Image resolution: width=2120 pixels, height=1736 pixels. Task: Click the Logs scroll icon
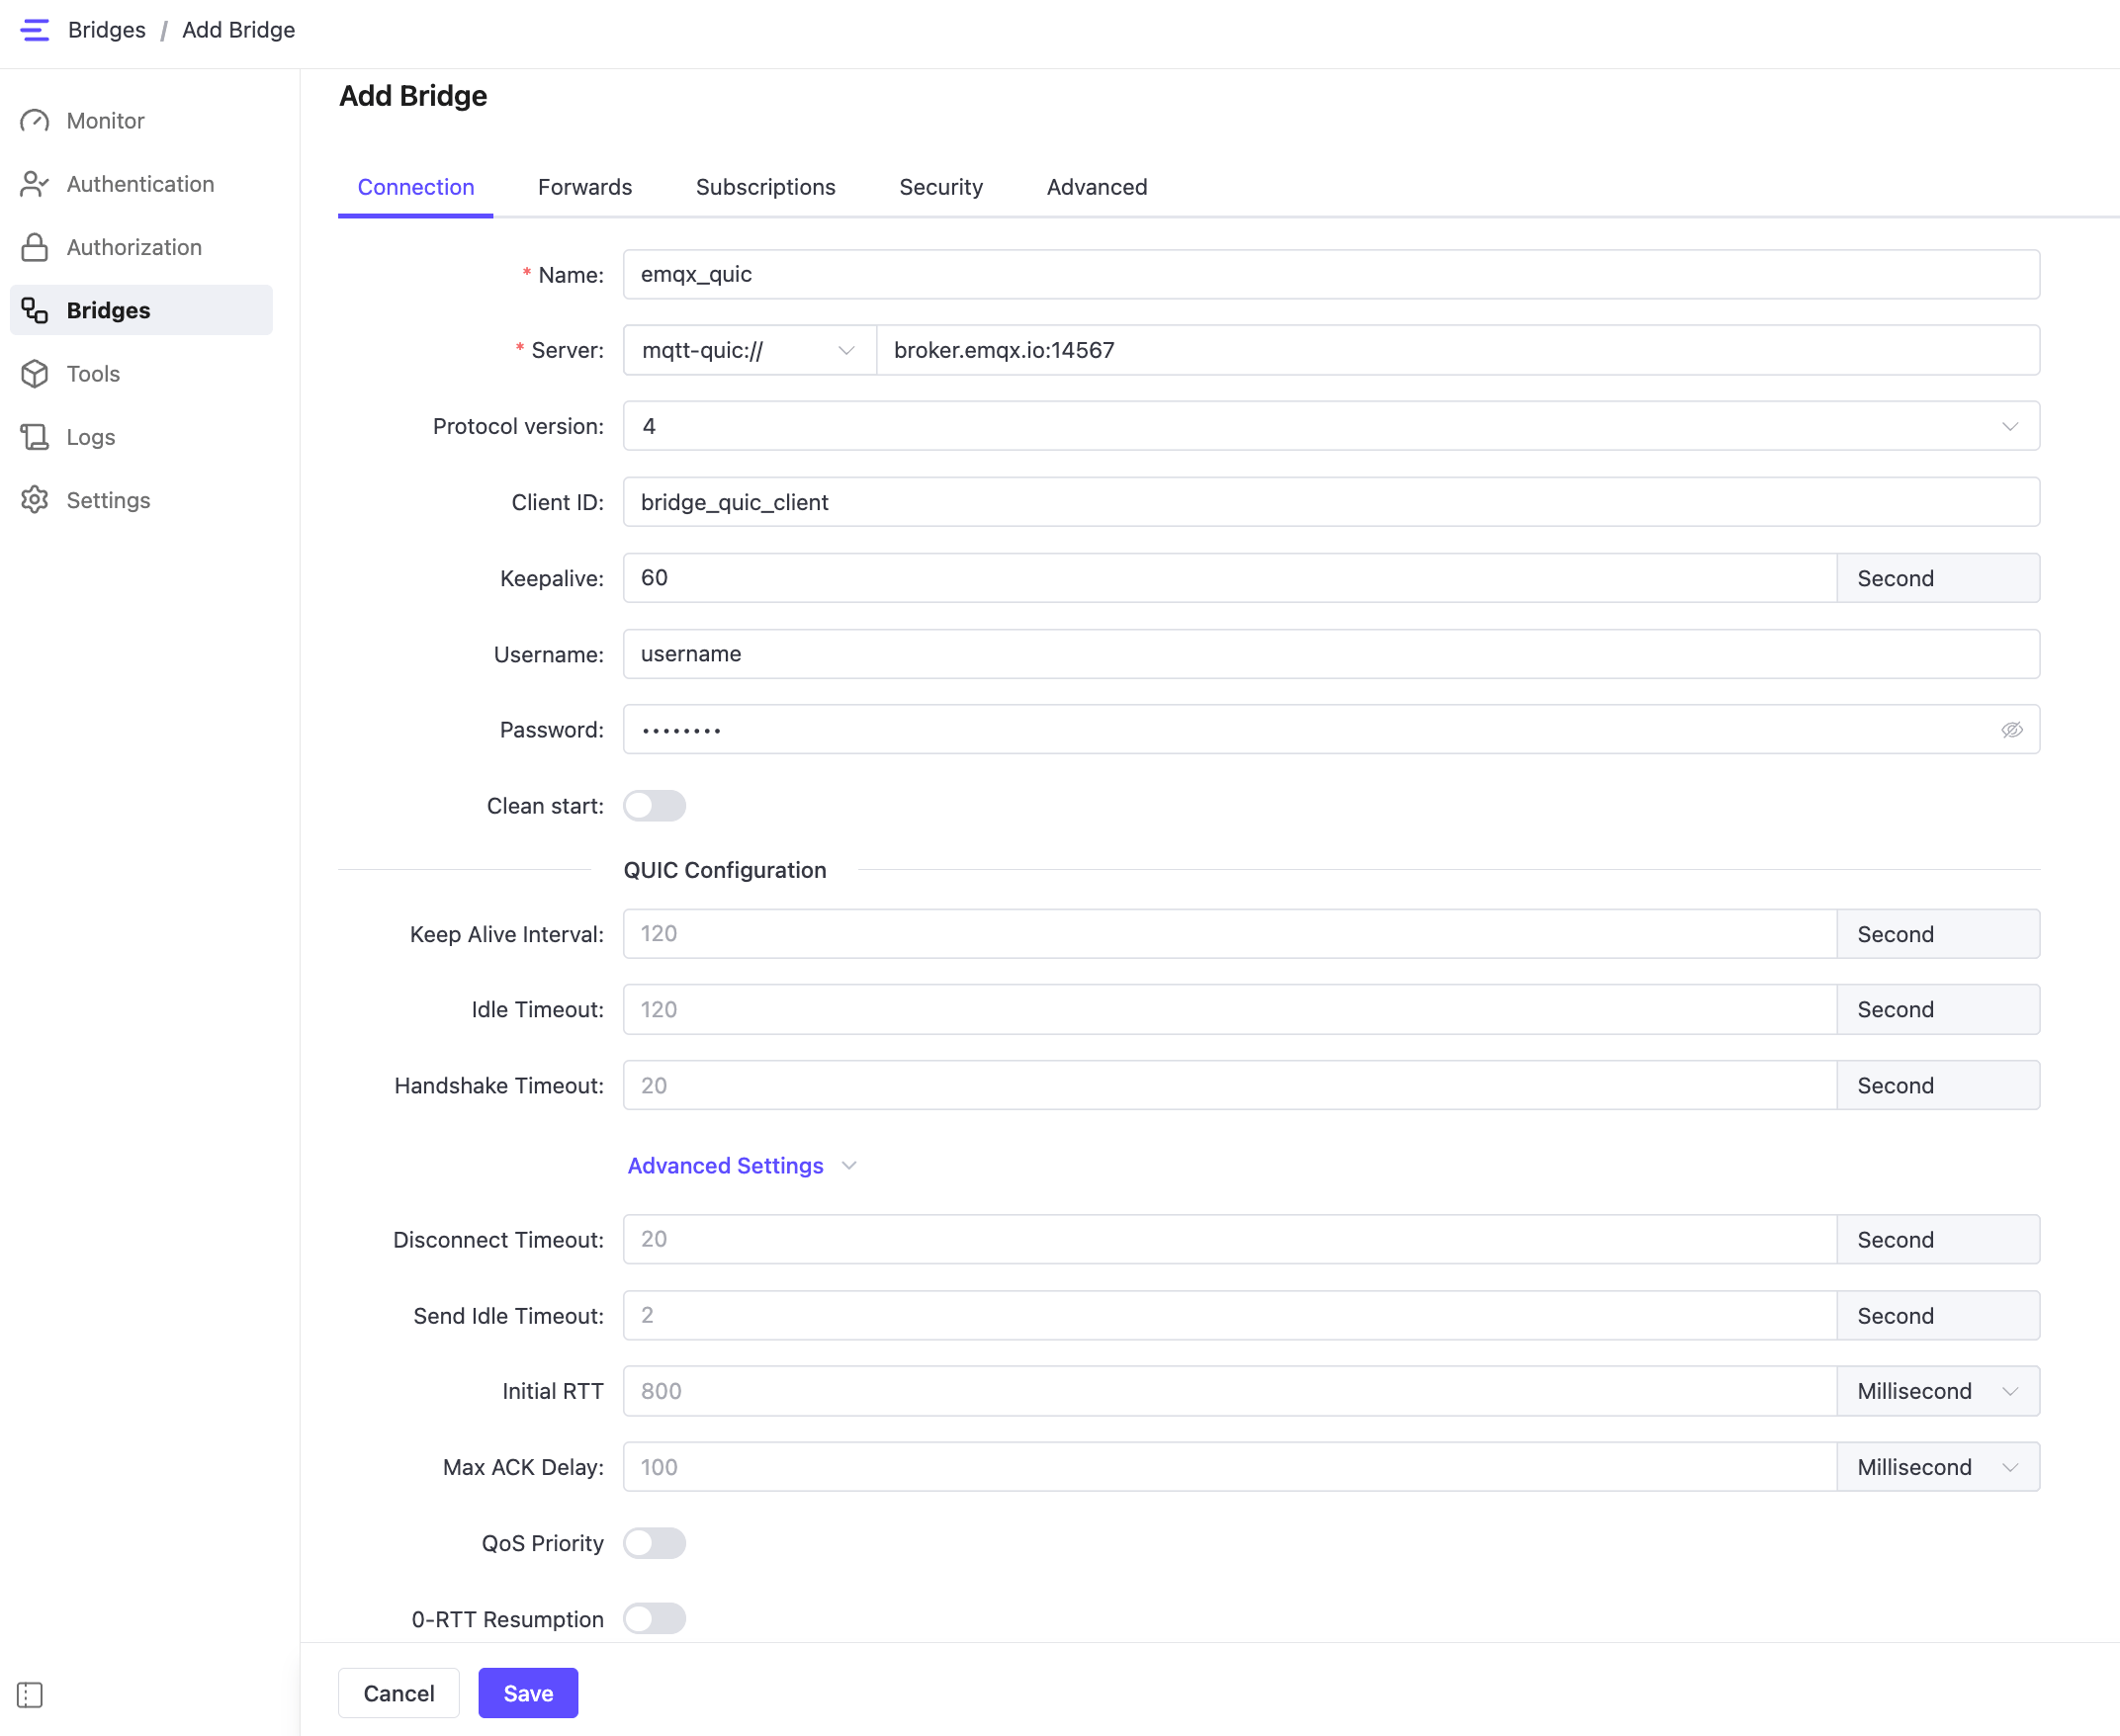pos(35,437)
